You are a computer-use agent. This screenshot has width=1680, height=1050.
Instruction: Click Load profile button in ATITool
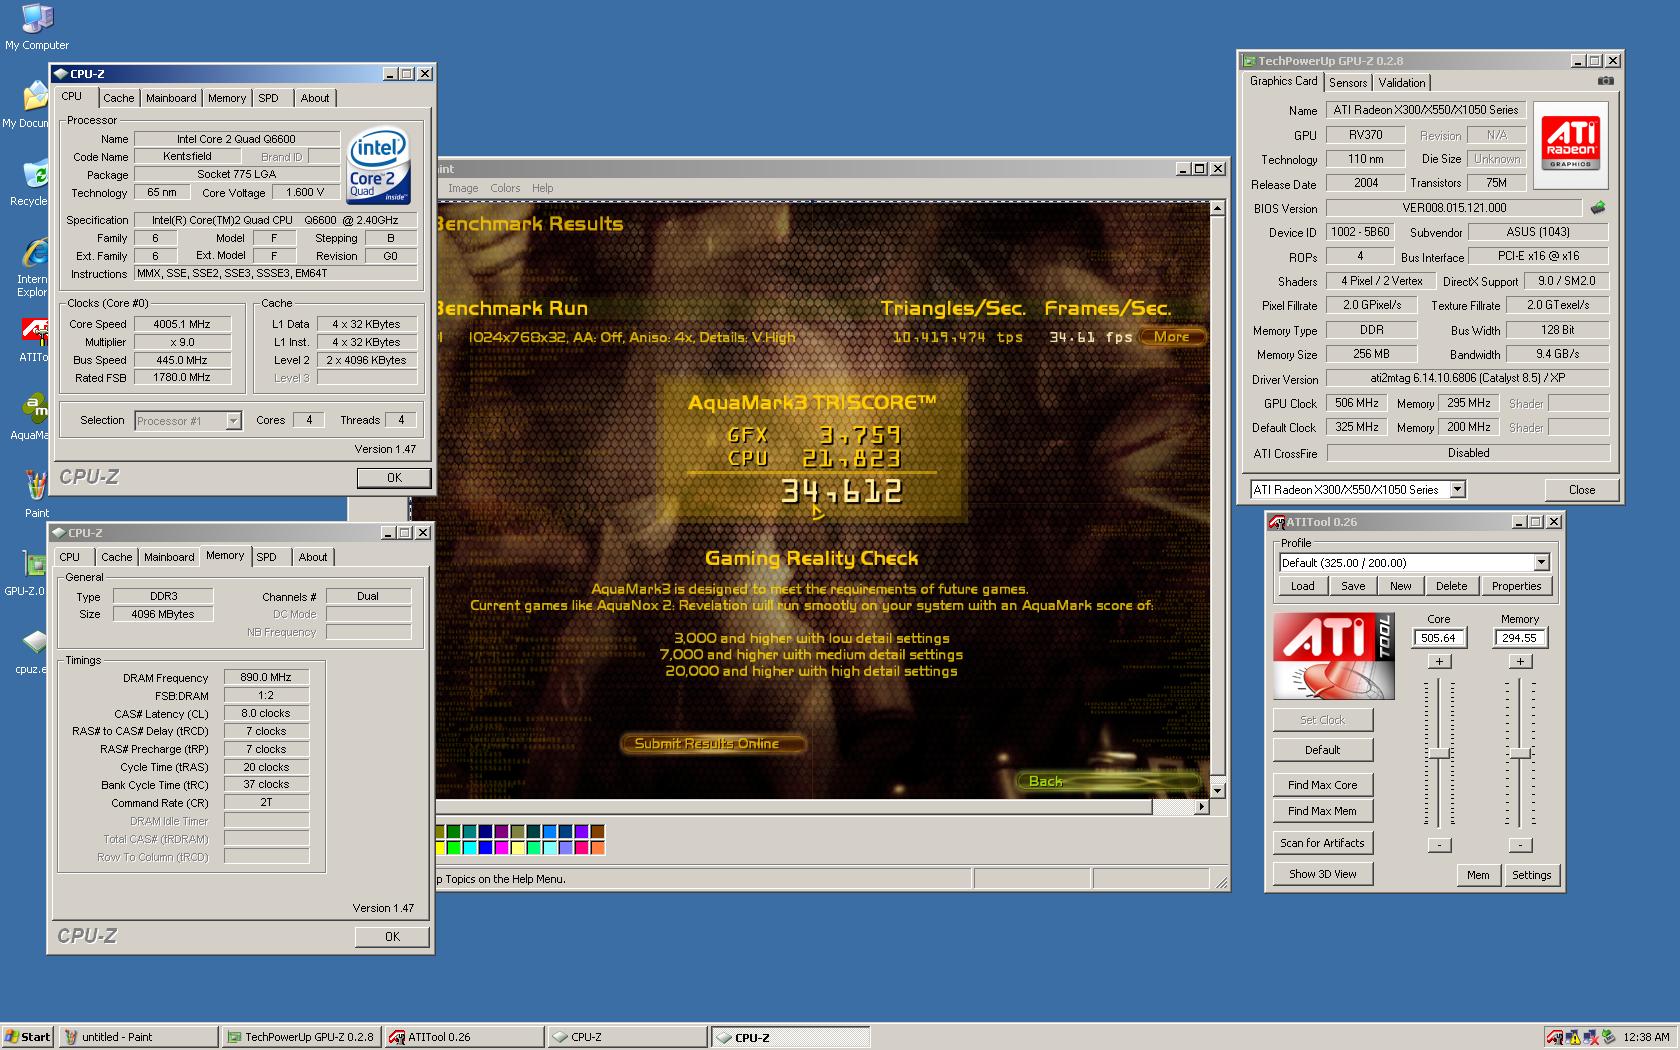(x=1302, y=586)
